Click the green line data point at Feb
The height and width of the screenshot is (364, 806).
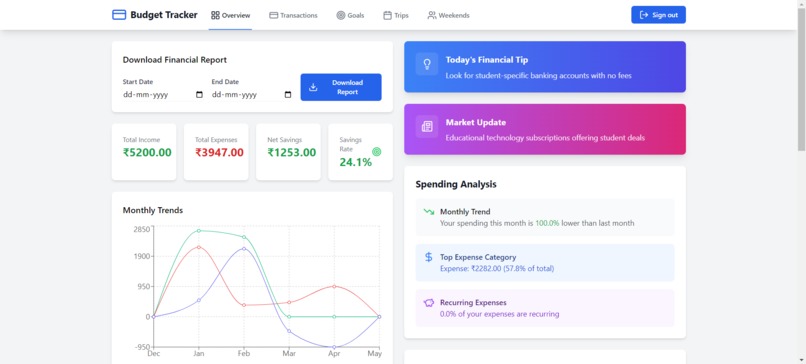click(x=244, y=237)
